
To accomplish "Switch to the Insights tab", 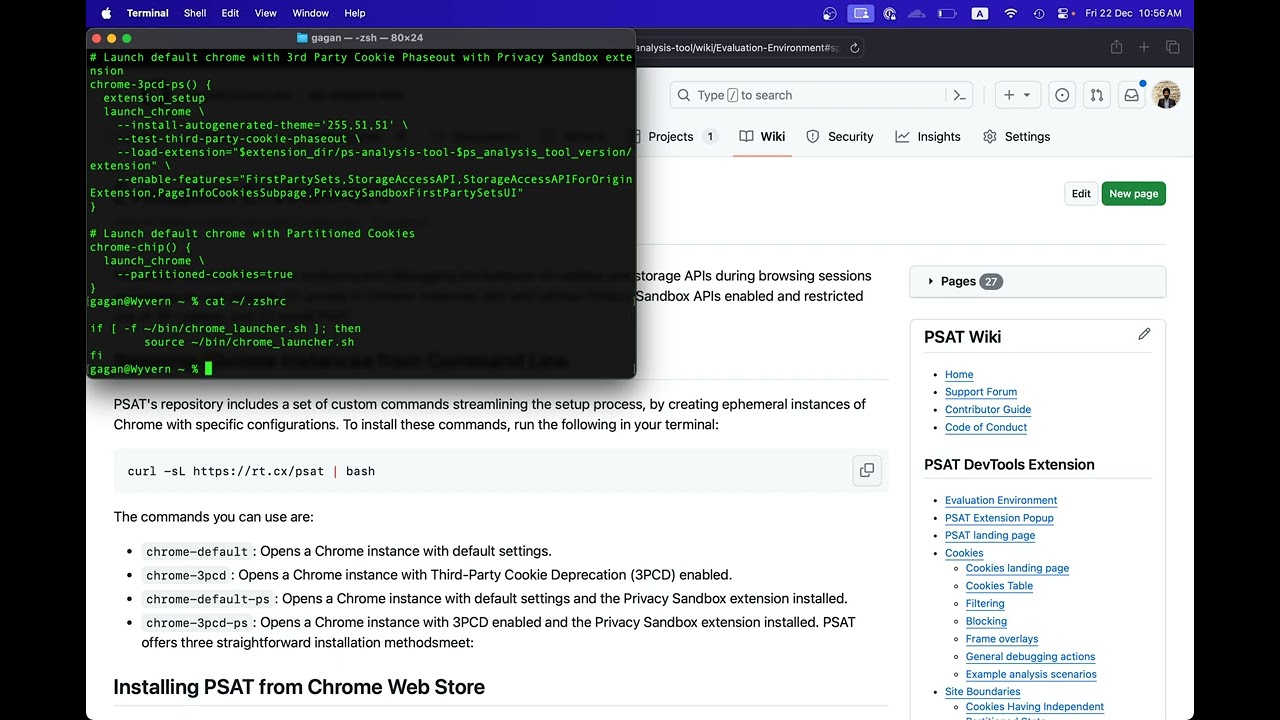I will tap(928, 137).
